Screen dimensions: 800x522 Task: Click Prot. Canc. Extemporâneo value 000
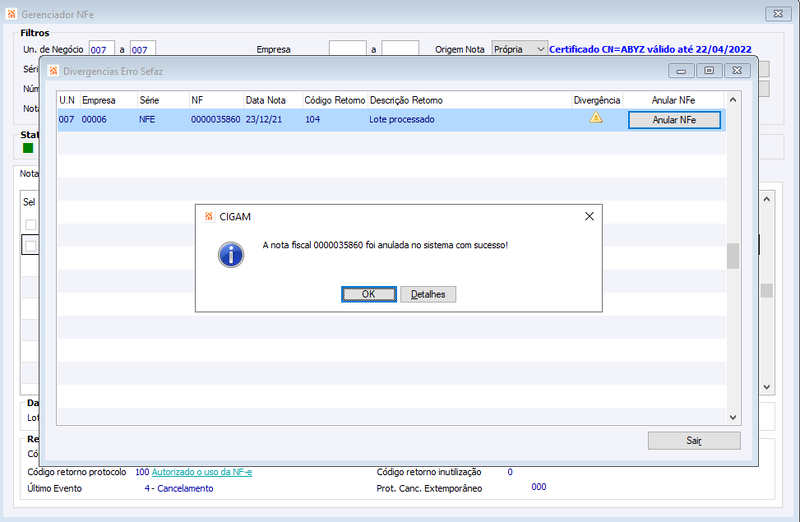(x=539, y=487)
